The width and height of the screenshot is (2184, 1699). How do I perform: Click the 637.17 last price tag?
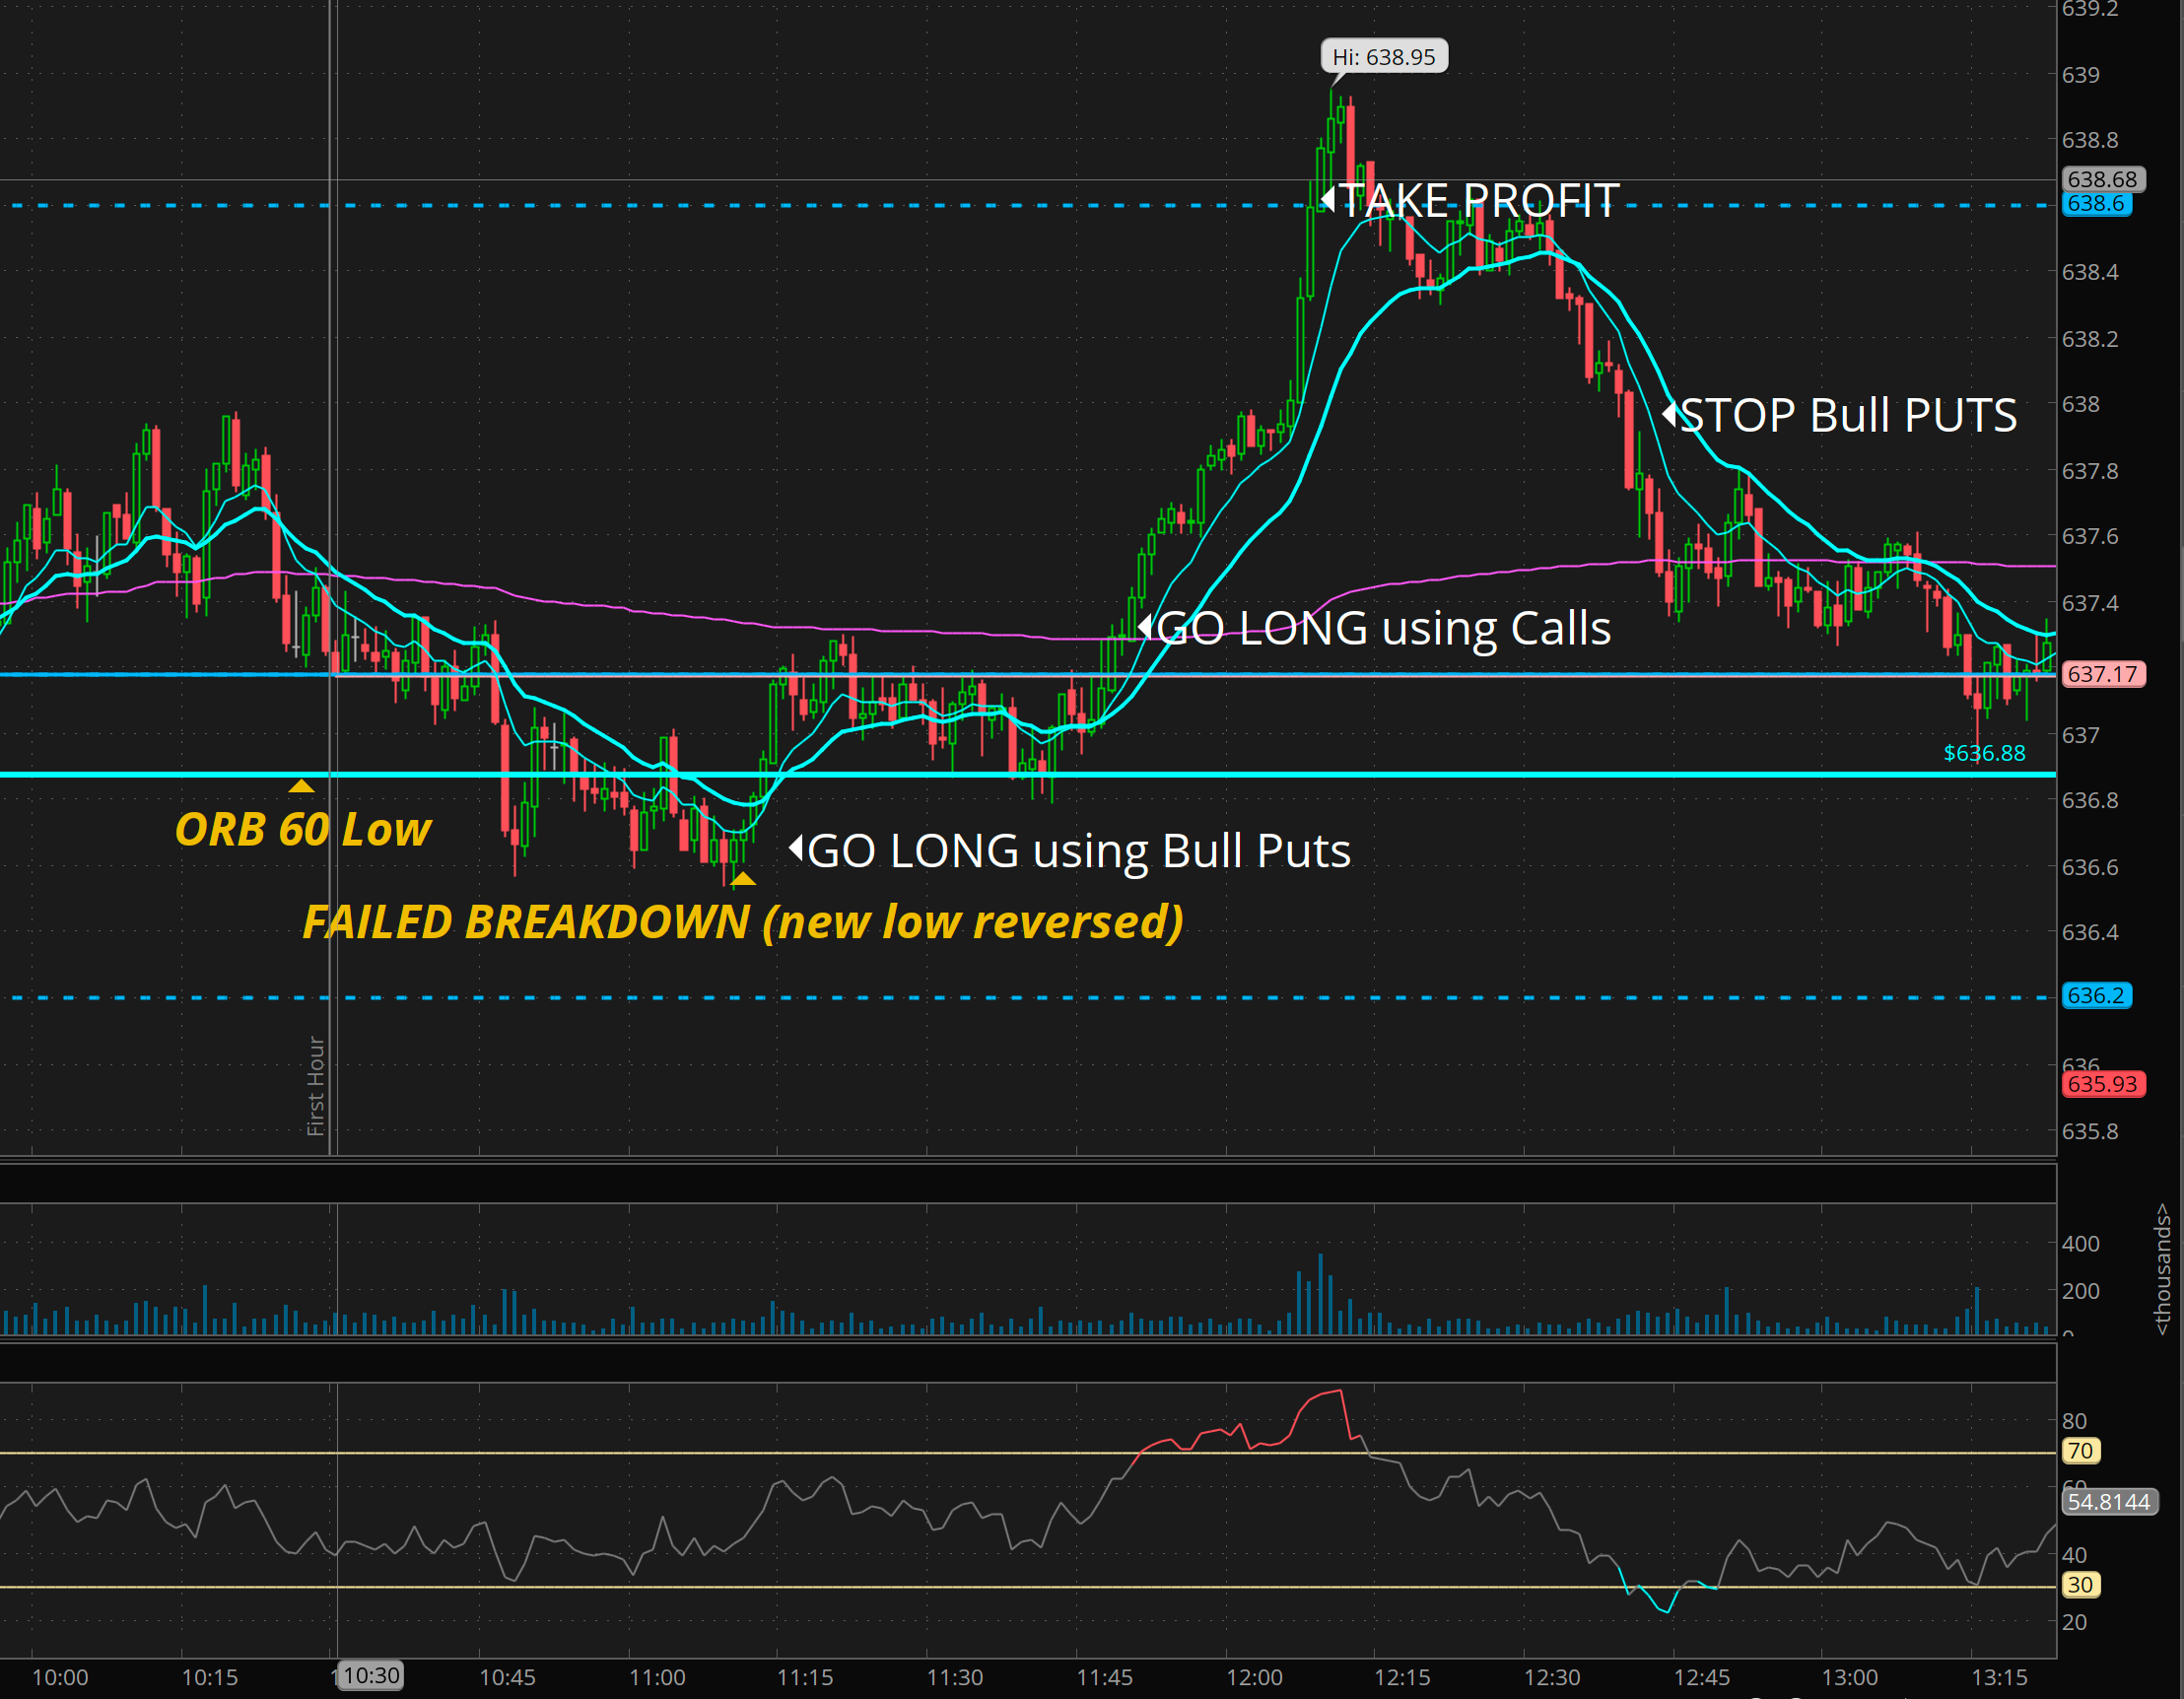pos(2102,674)
